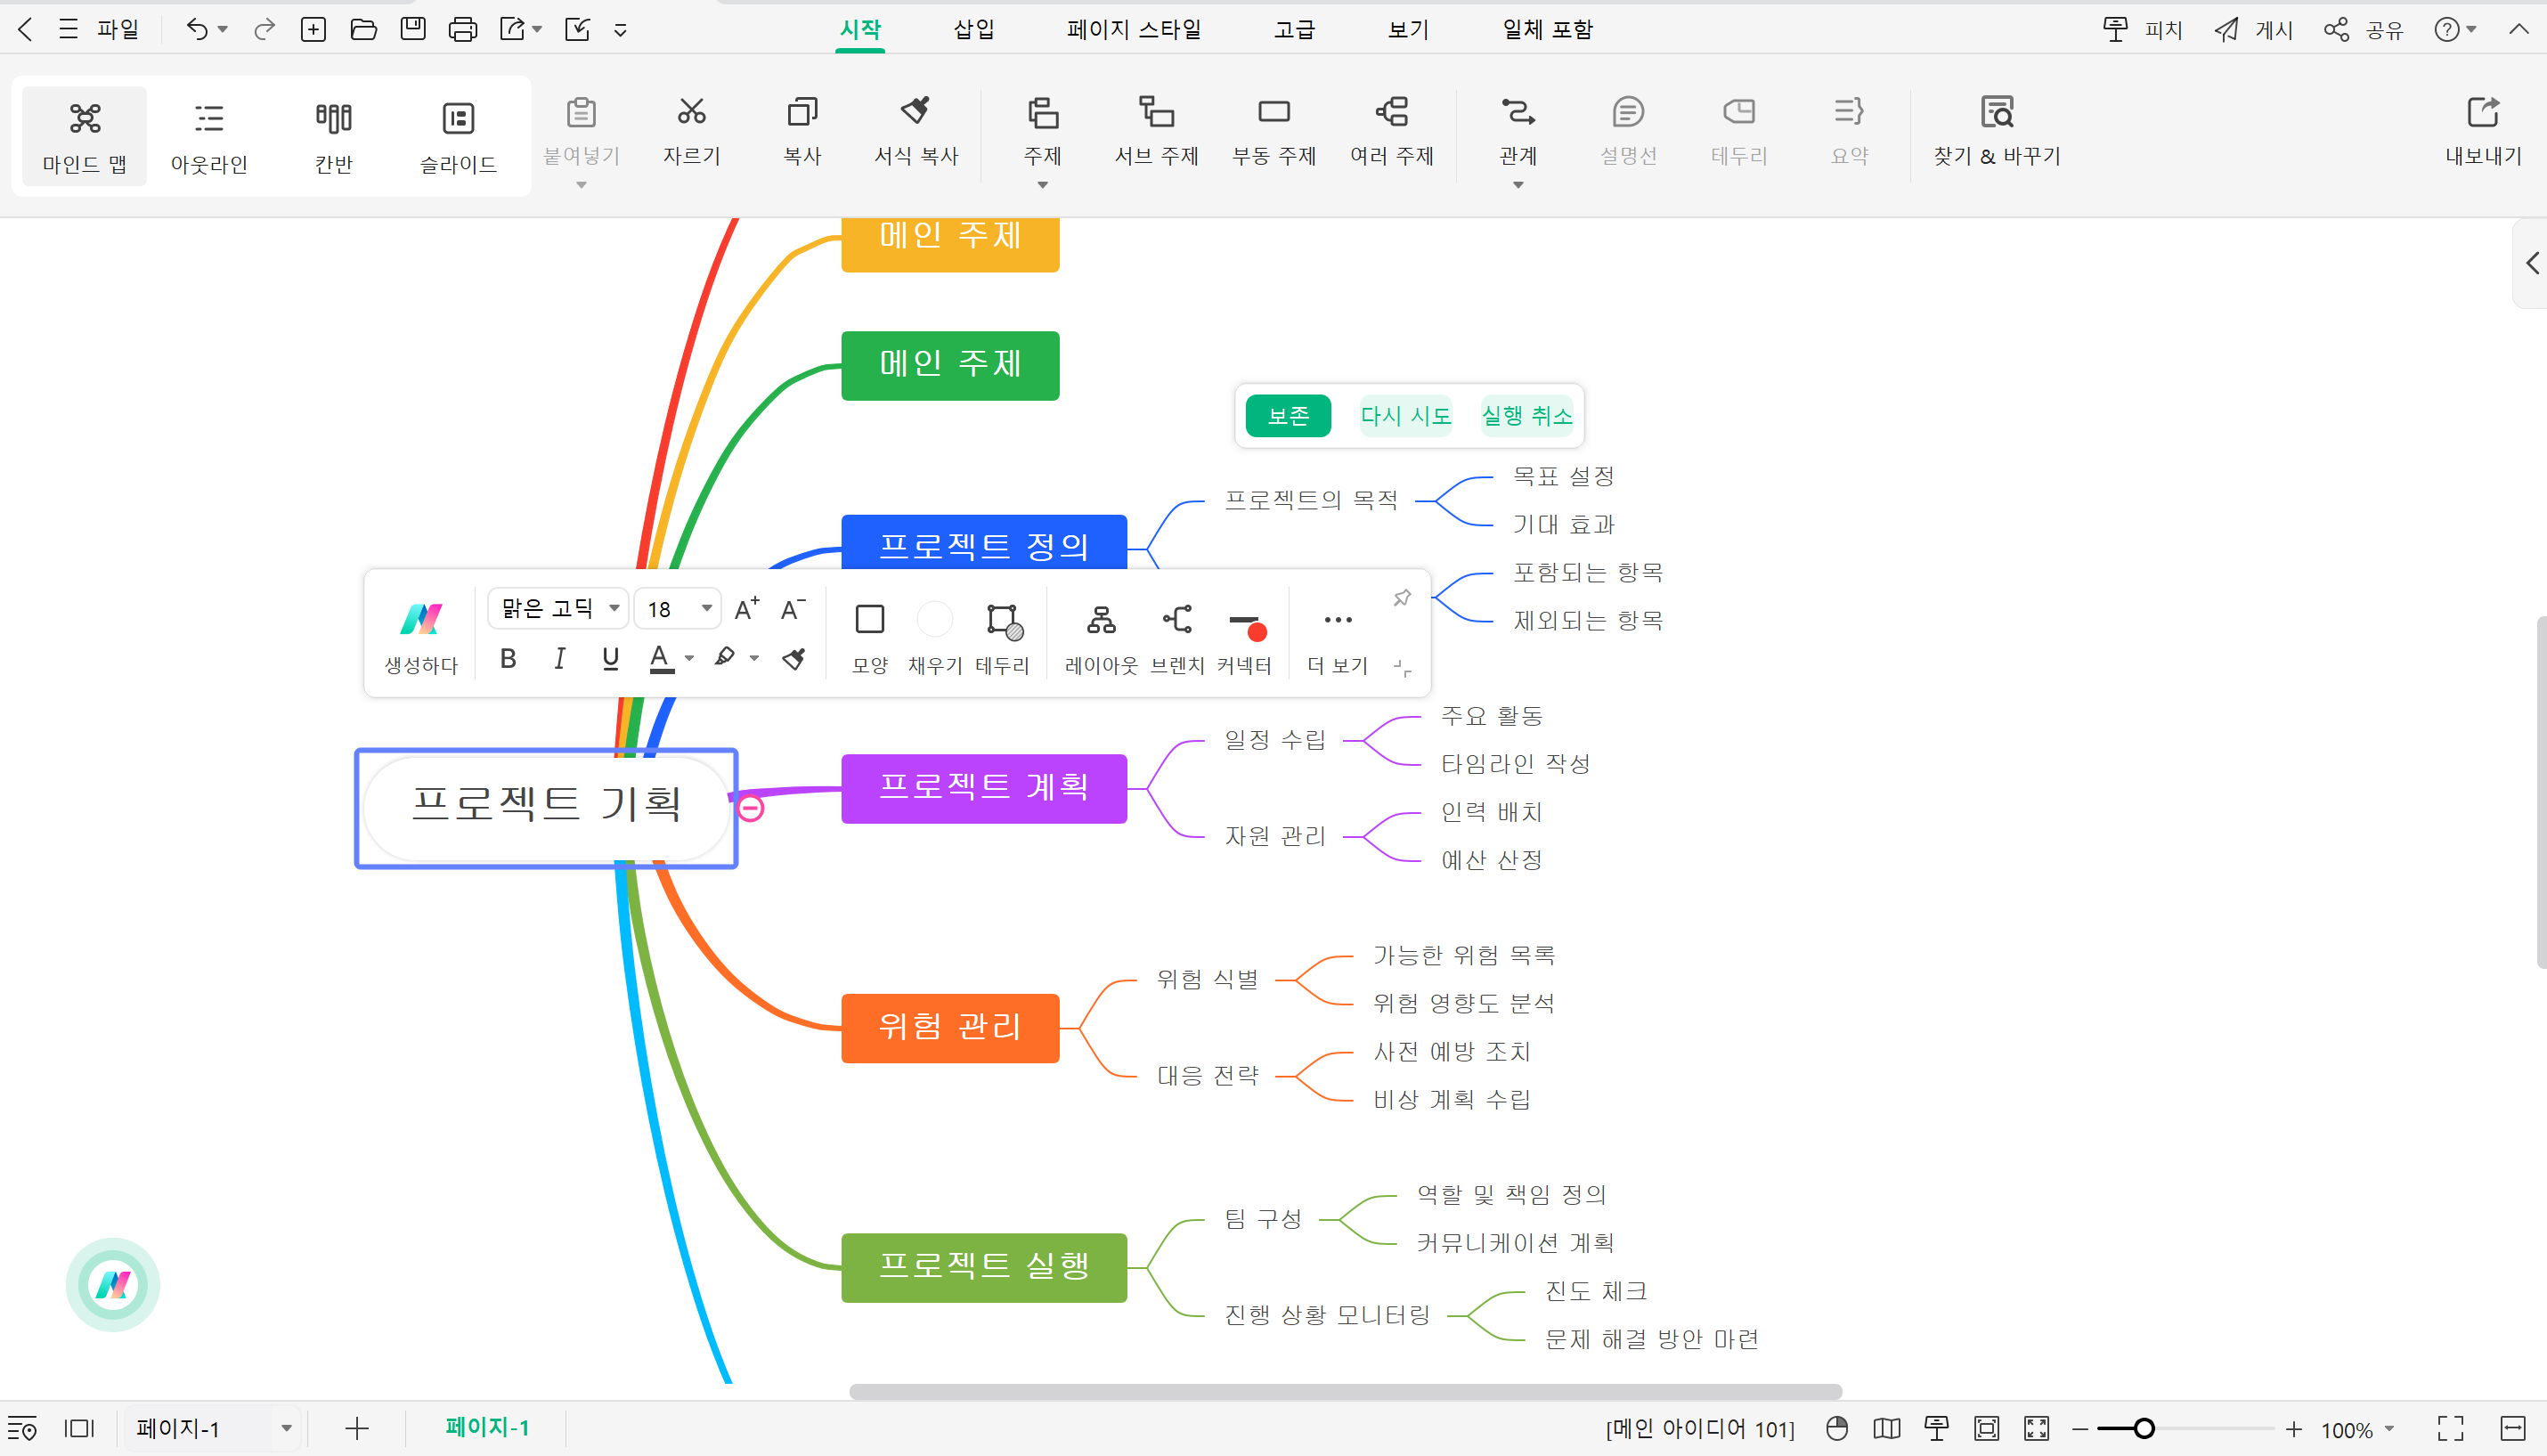Image resolution: width=2547 pixels, height=1456 pixels.
Task: Click the Undo arrow icon
Action: point(196,29)
